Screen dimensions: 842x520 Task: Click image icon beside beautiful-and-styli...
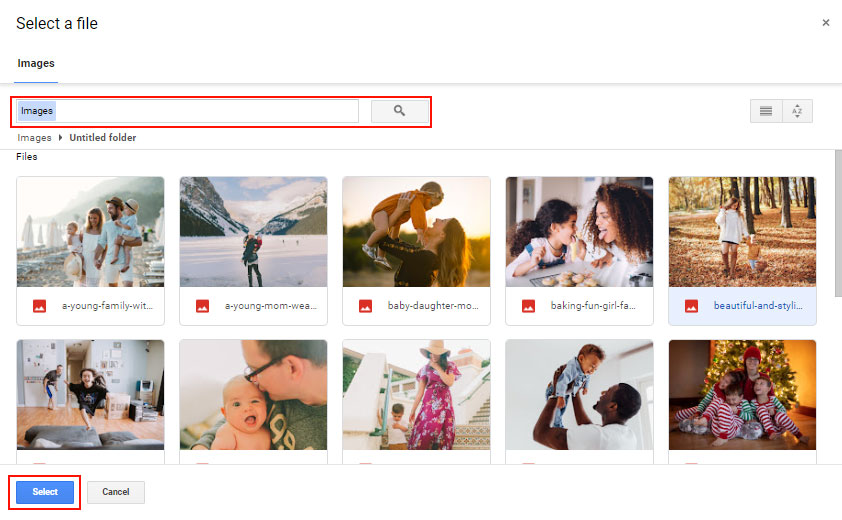coord(691,306)
